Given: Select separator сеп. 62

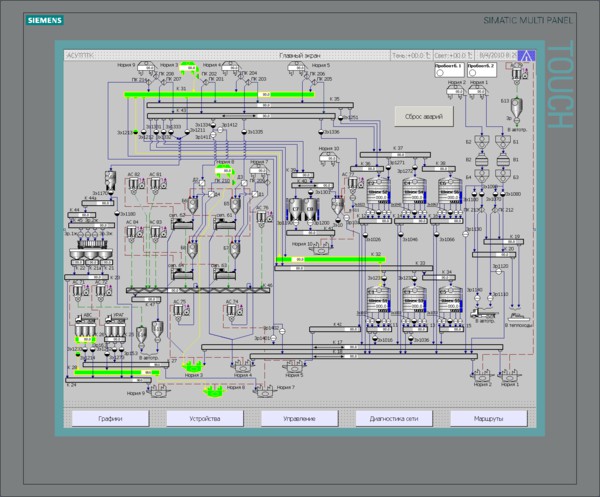Looking at the screenshot, I should [183, 224].
